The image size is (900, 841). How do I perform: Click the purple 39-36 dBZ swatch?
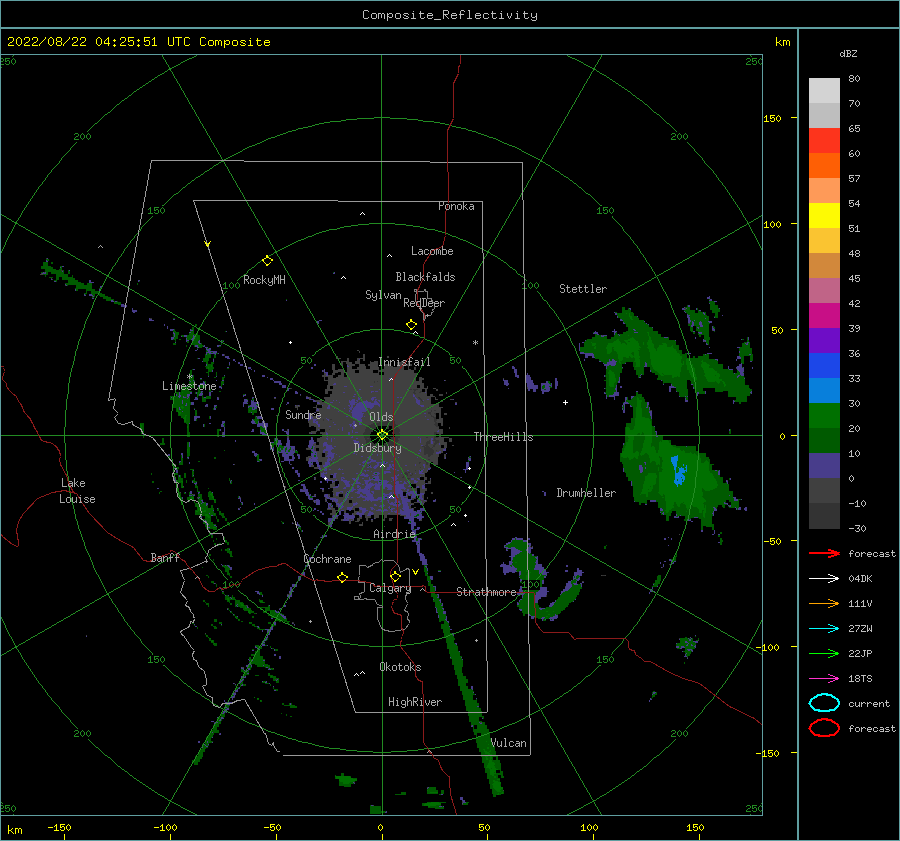pyautogui.click(x=824, y=341)
